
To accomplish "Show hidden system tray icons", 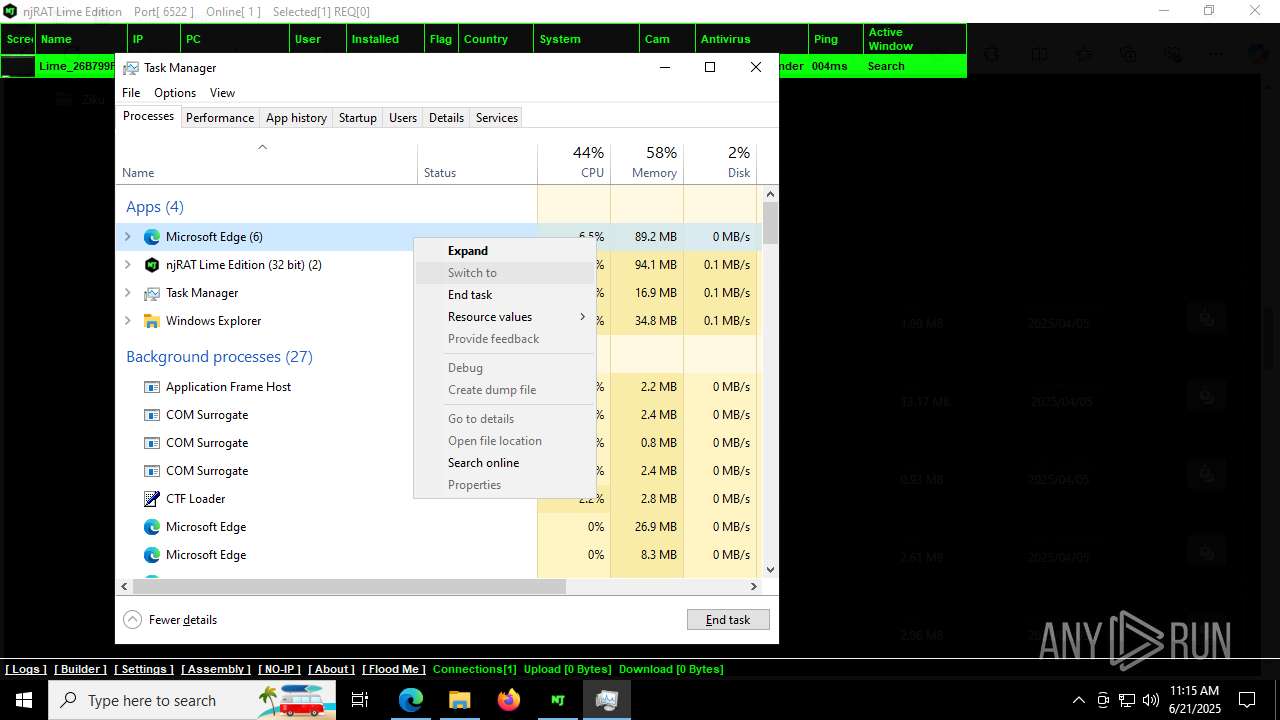I will (1078, 700).
